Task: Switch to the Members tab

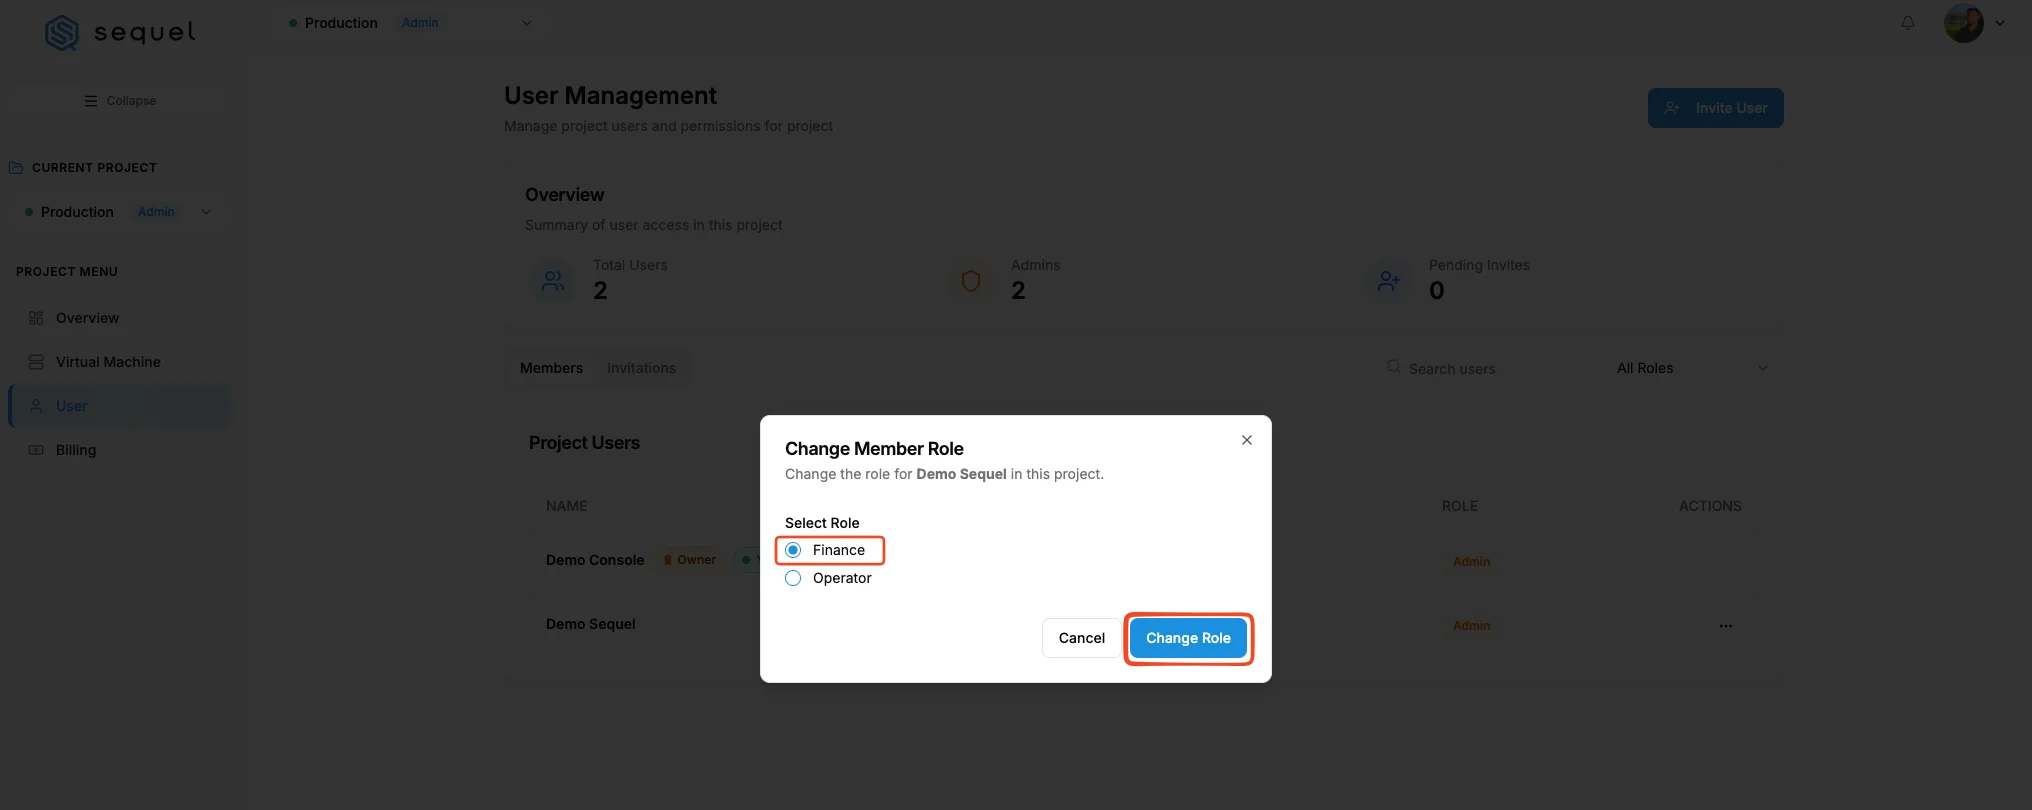Action: pos(551,368)
